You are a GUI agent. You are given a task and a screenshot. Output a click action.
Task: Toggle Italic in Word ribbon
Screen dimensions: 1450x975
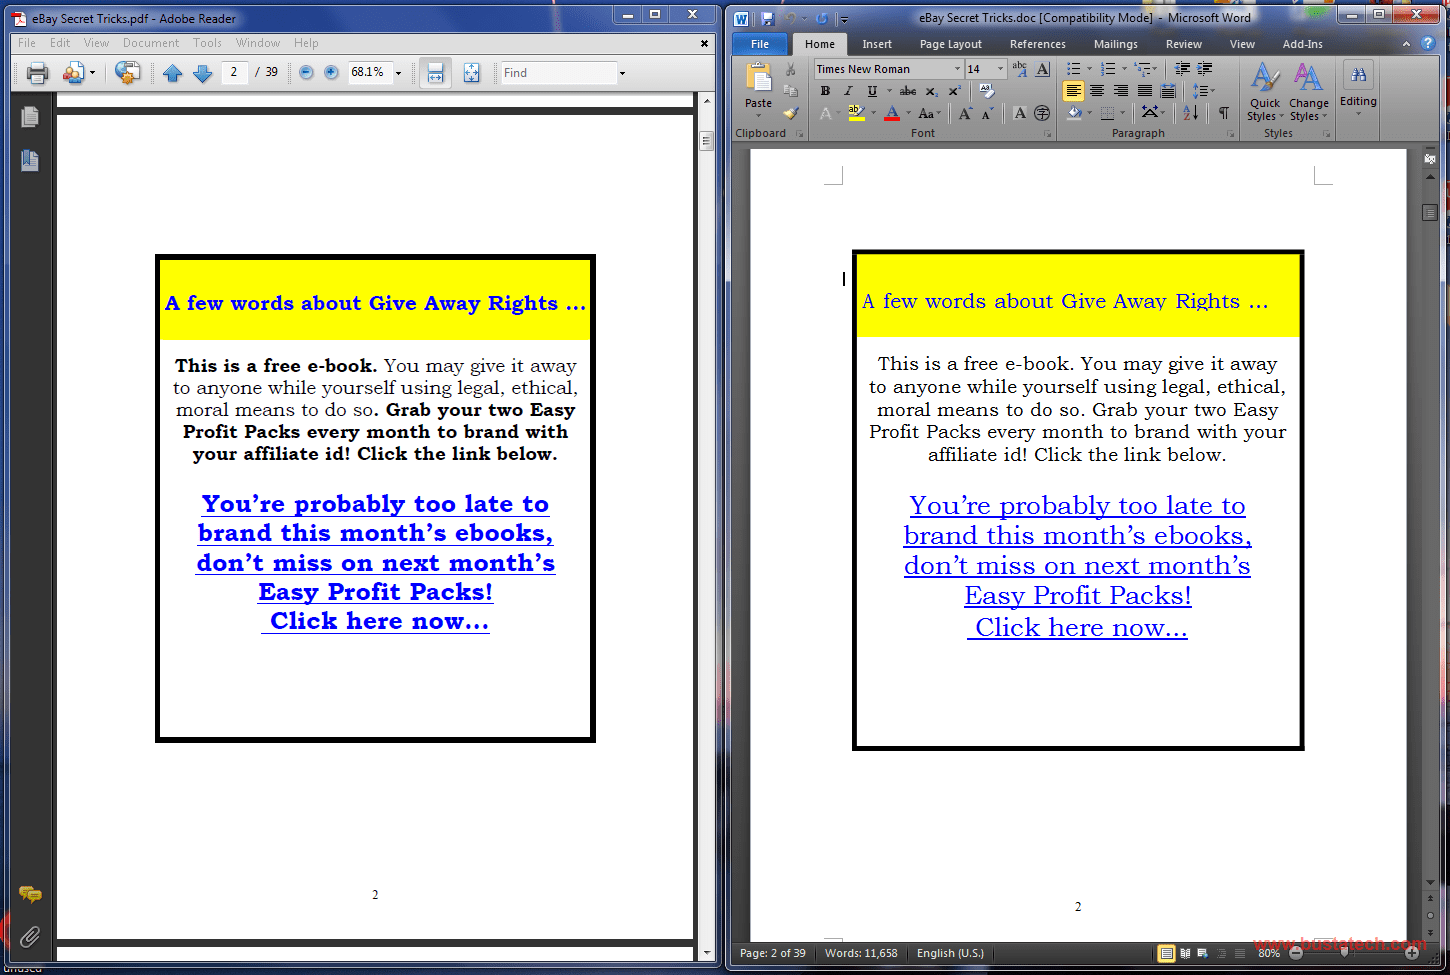point(848,91)
